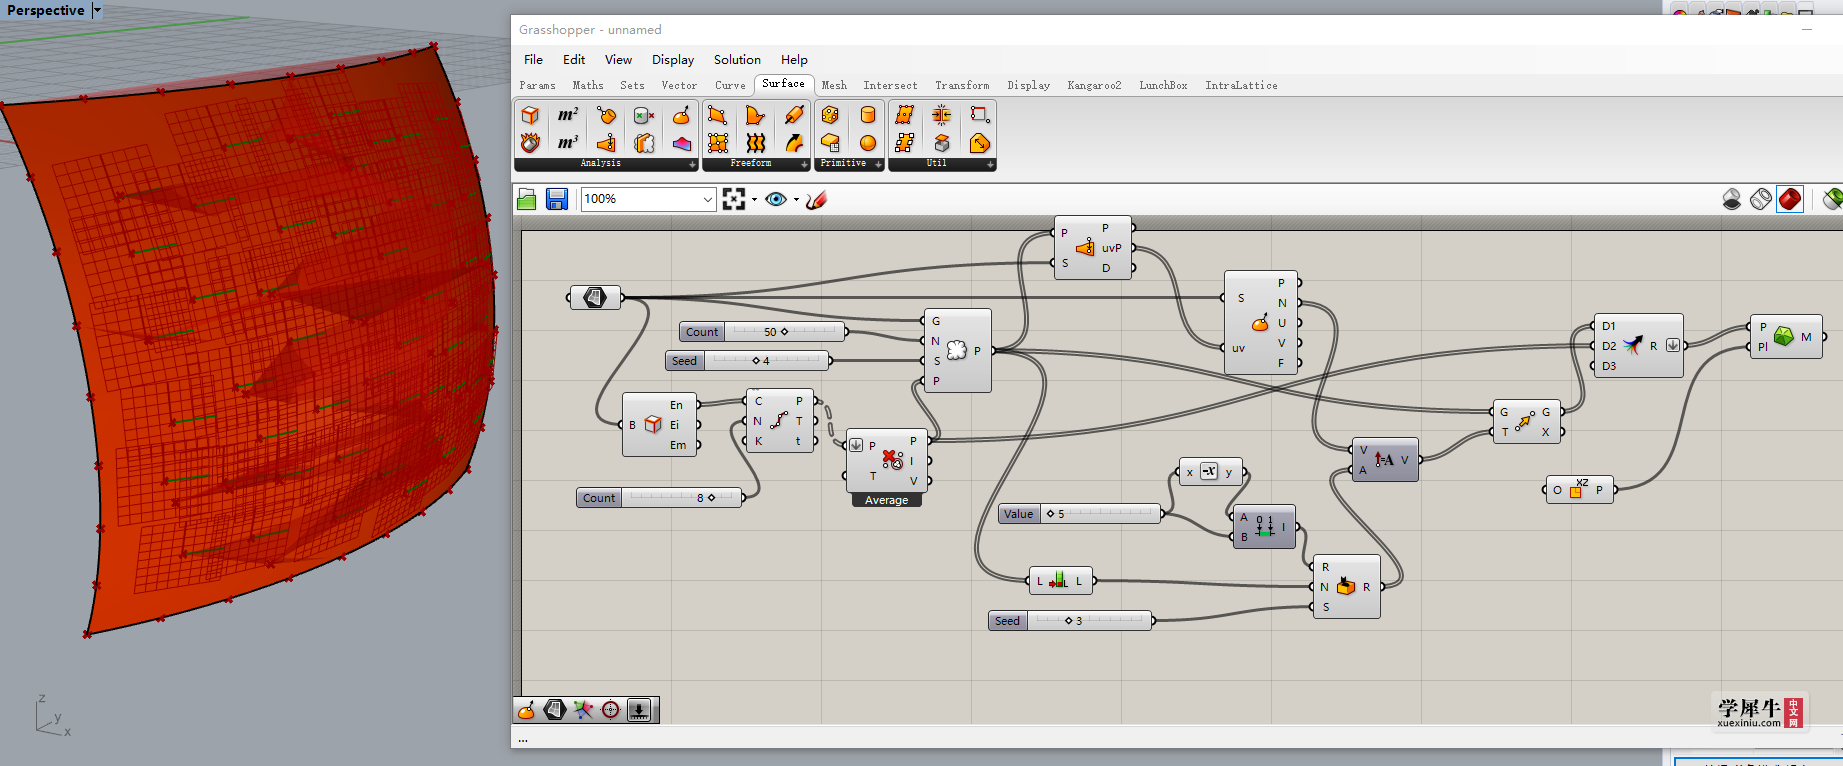Click the Evaluate Surface icon in bottom canvas toolbar
Viewport: 1843px width, 766px height.
(526, 710)
